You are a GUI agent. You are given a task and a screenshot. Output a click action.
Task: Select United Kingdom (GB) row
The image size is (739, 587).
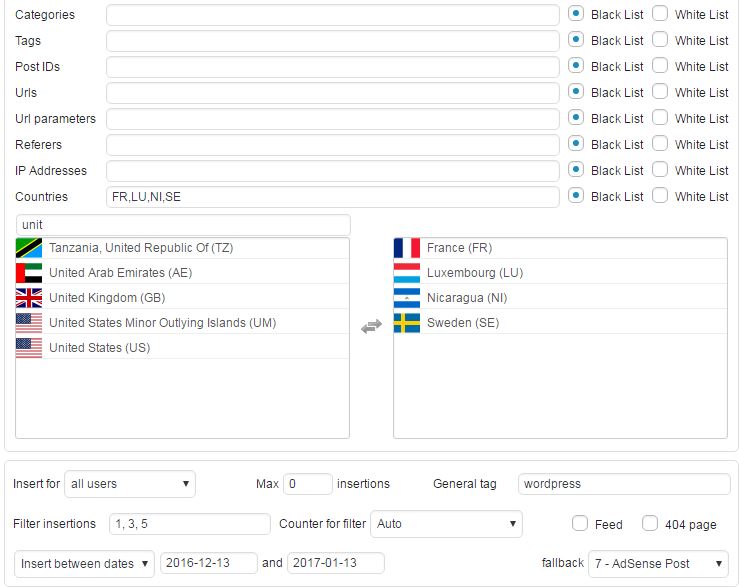[182, 298]
